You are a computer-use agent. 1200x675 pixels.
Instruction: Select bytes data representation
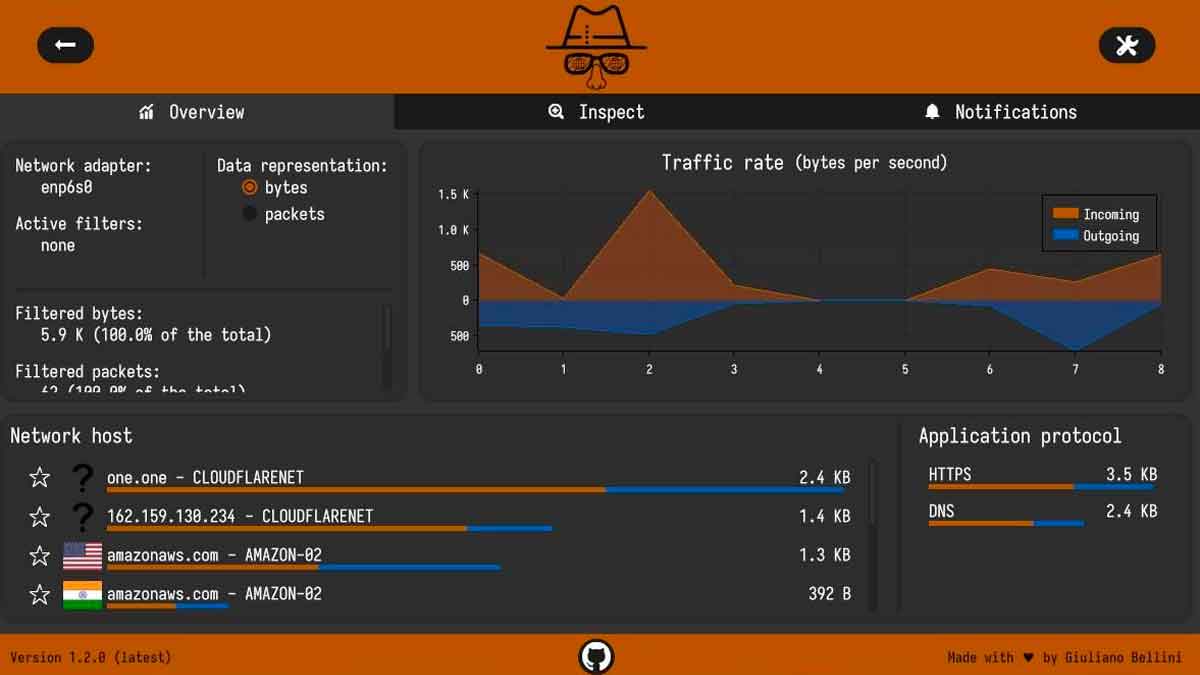tap(250, 188)
